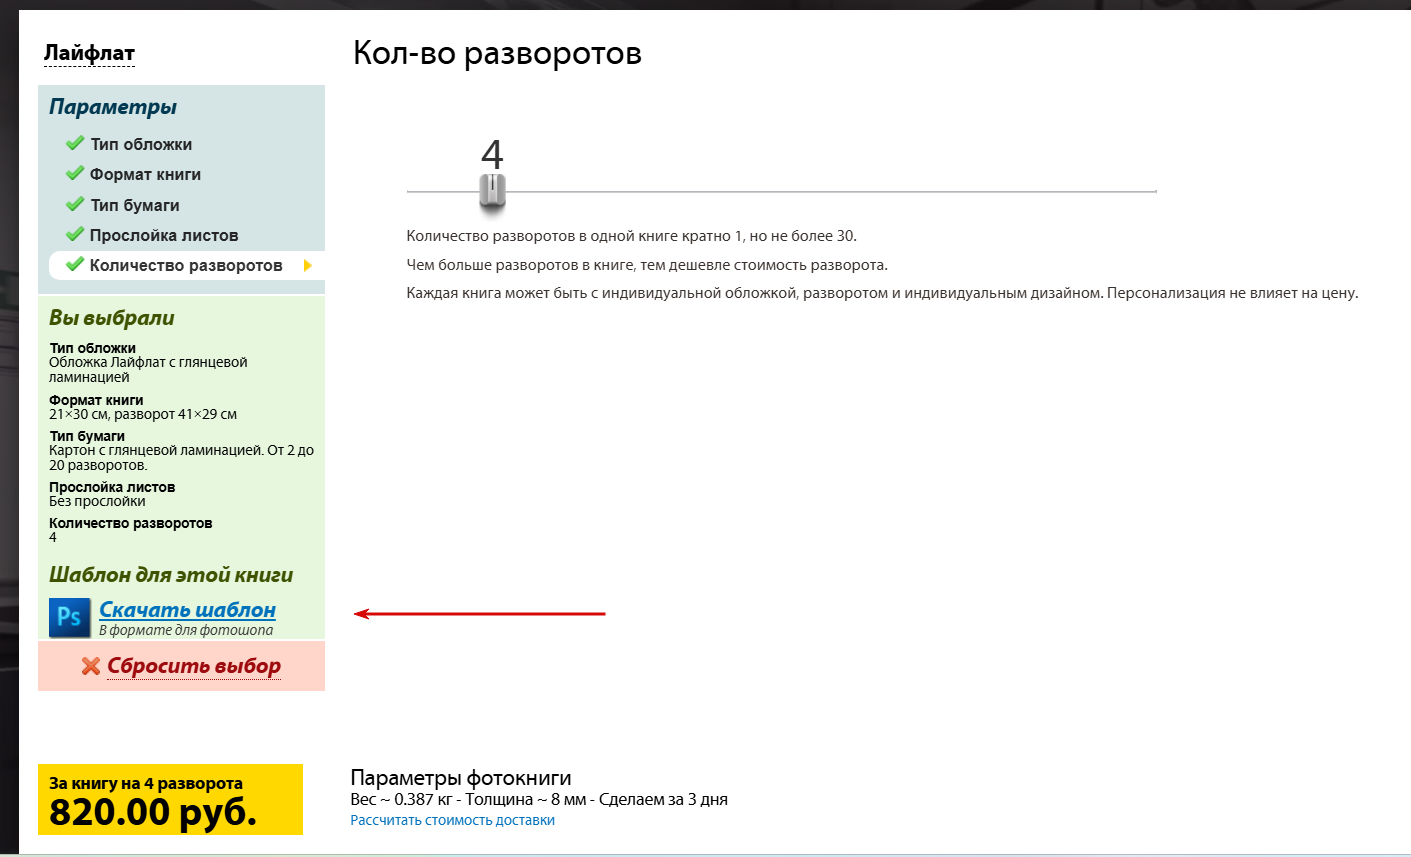Open the Рассчитать стоимость доставки link
This screenshot has width=1411, height=857.
pyautogui.click(x=452, y=820)
